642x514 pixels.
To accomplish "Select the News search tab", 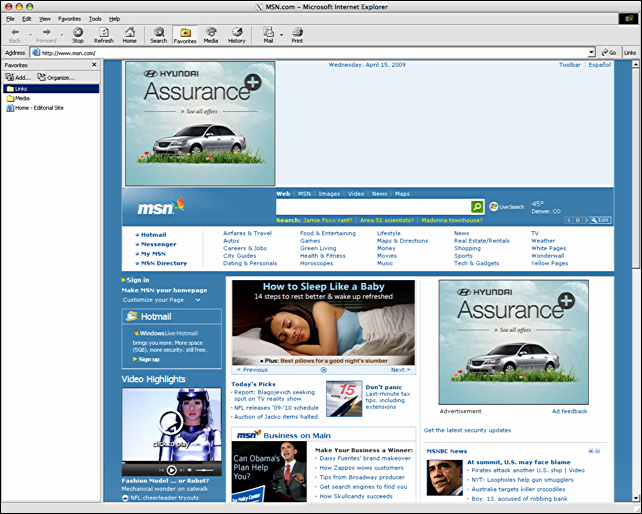I will tap(379, 194).
